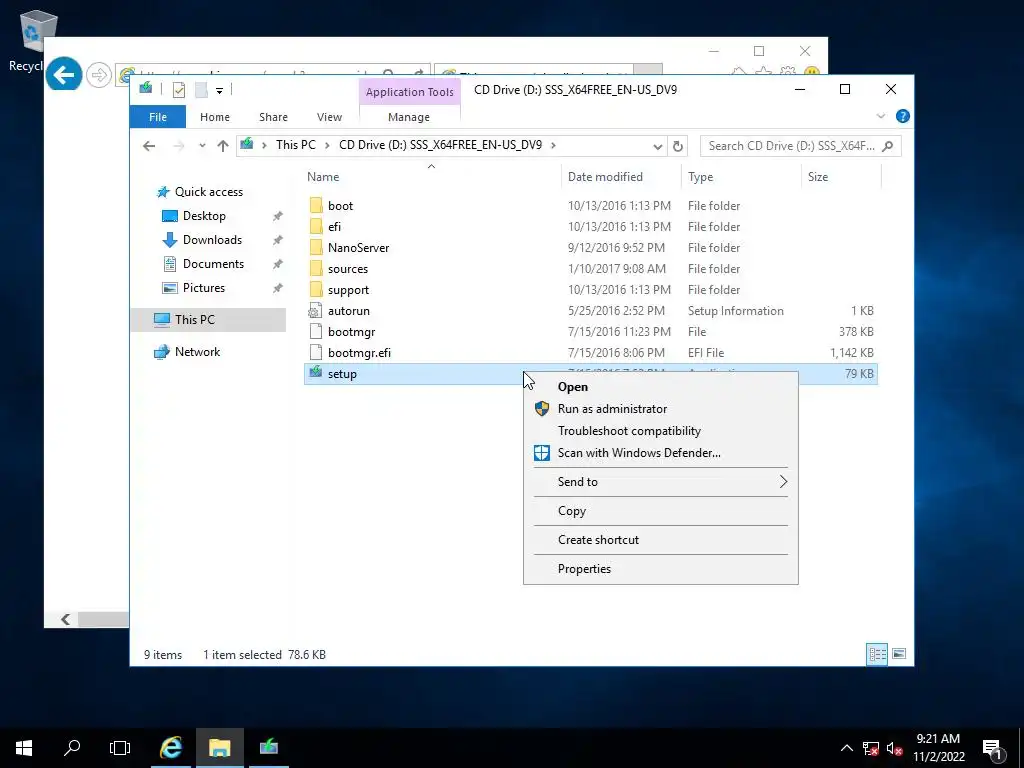The image size is (1024, 768).
Task: Select the bootmgr file icon
Action: (x=316, y=332)
